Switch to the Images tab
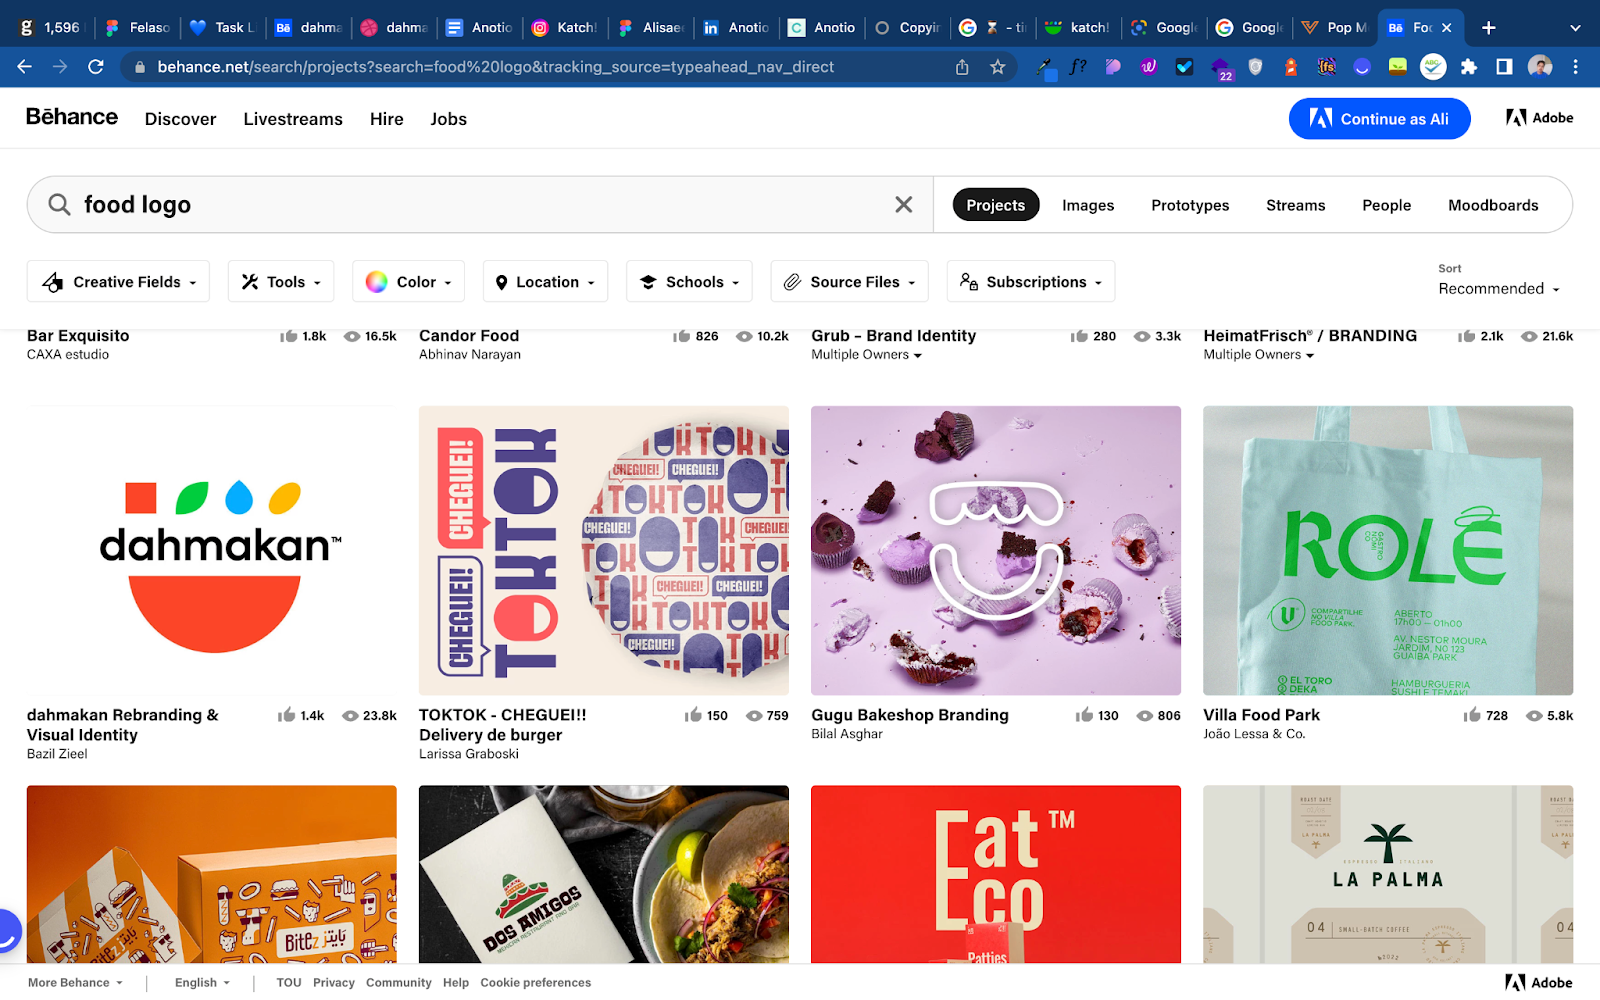1600x1000 pixels. click(1087, 205)
